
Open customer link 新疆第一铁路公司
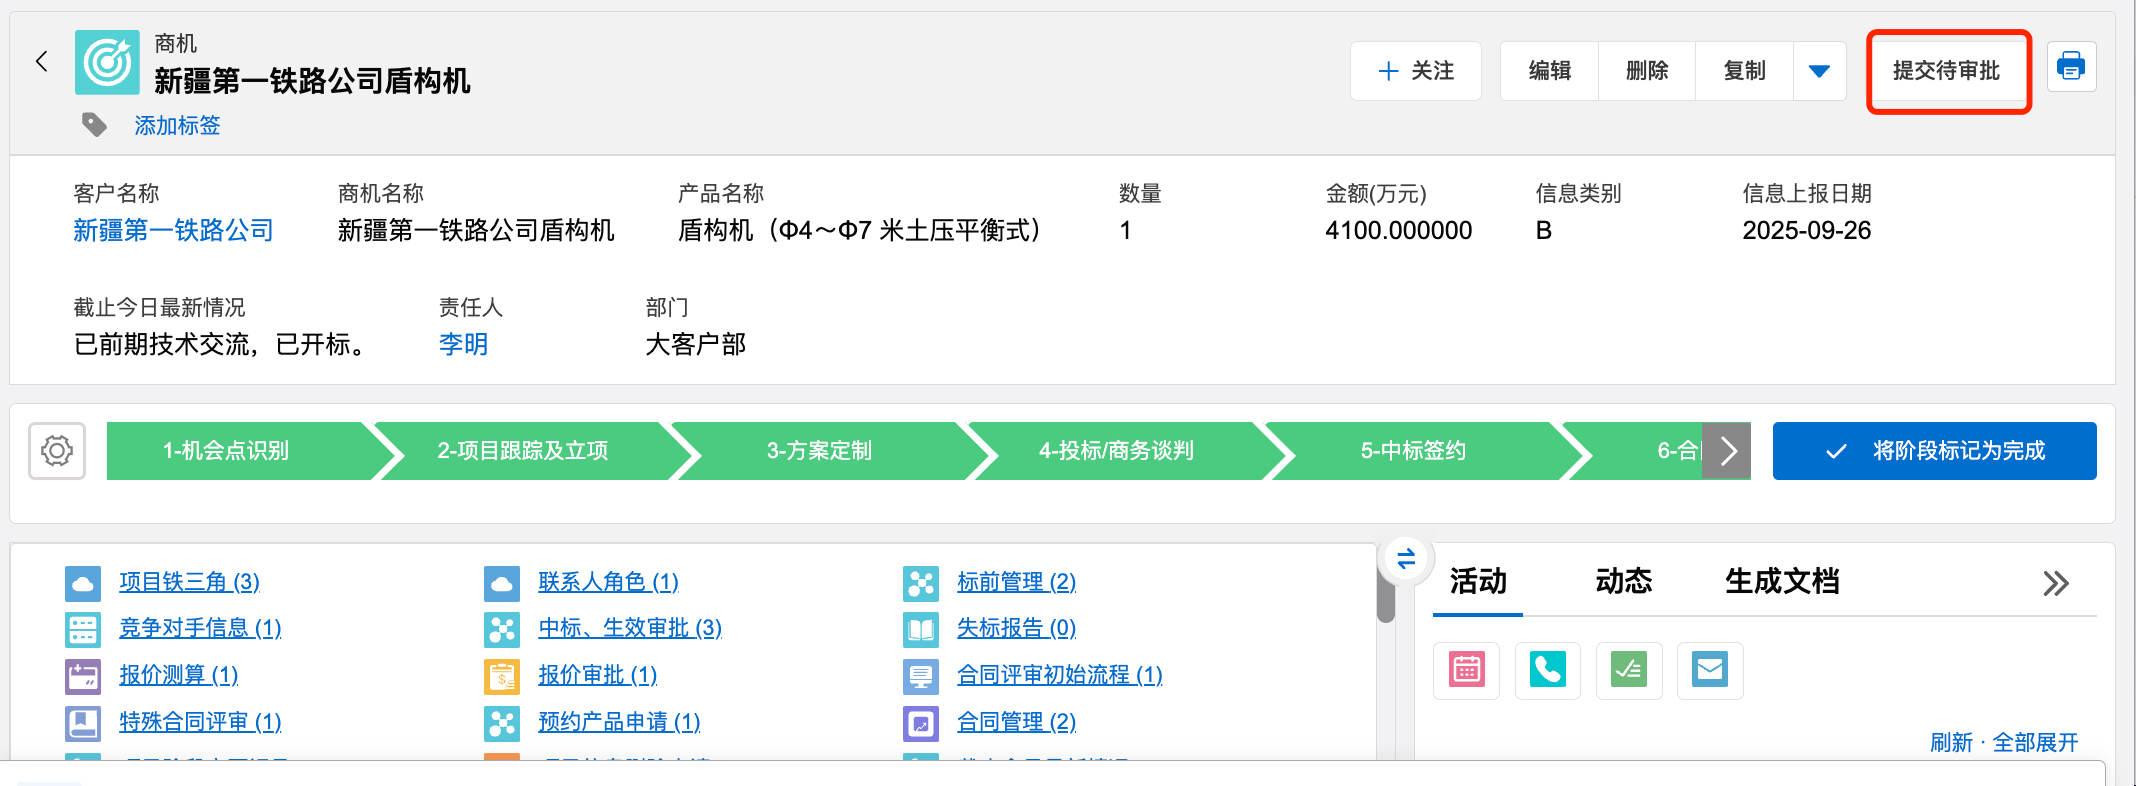tap(173, 231)
